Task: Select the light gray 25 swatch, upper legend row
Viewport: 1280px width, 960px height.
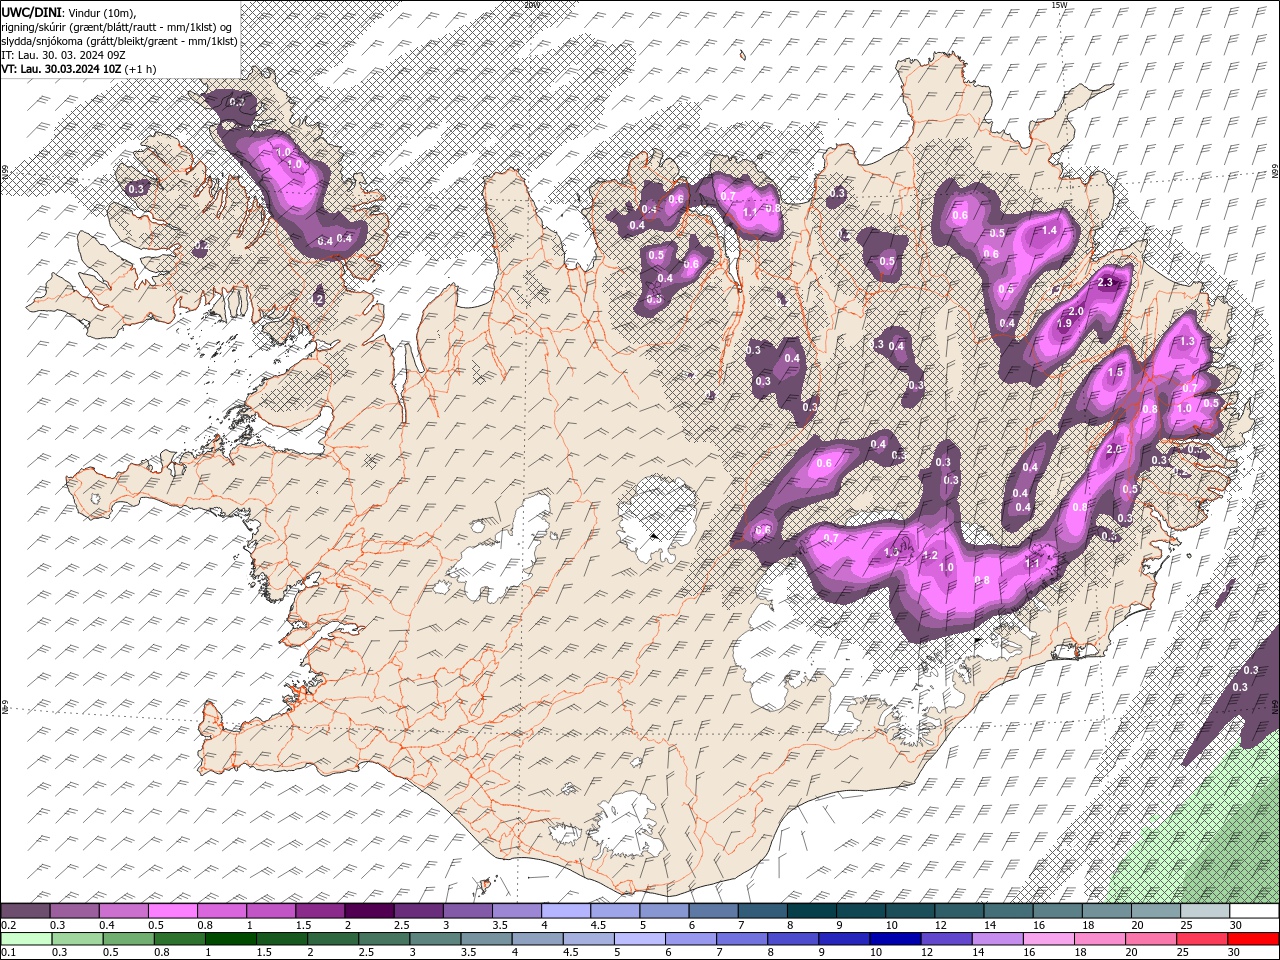Action: pyautogui.click(x=1206, y=911)
